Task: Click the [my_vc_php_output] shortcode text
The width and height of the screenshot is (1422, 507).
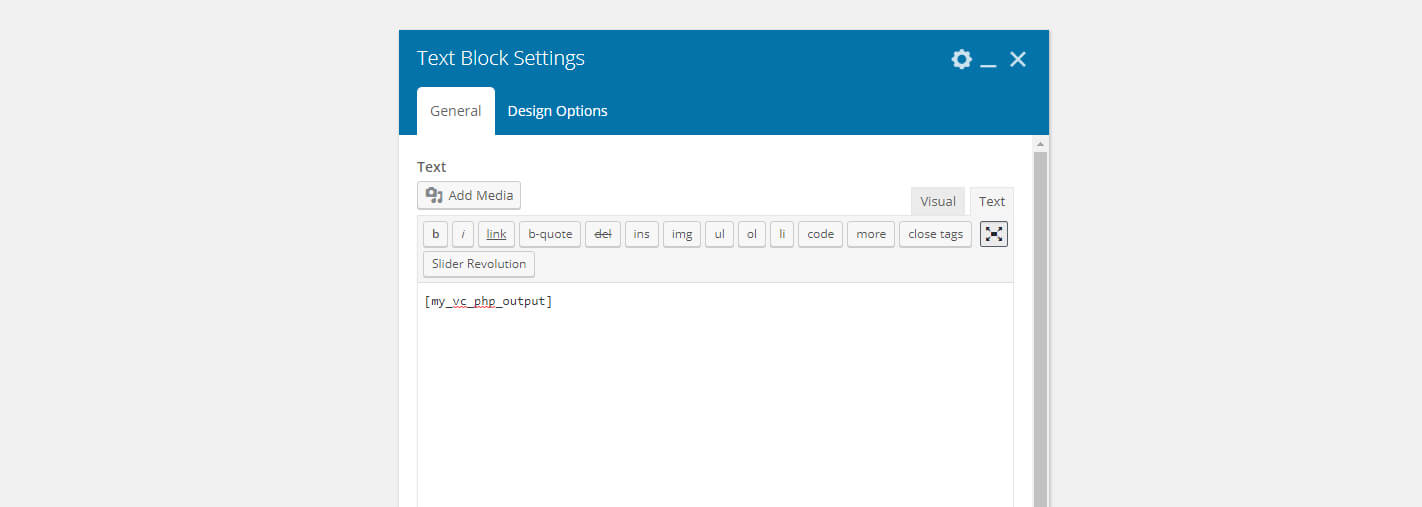Action: (x=488, y=300)
